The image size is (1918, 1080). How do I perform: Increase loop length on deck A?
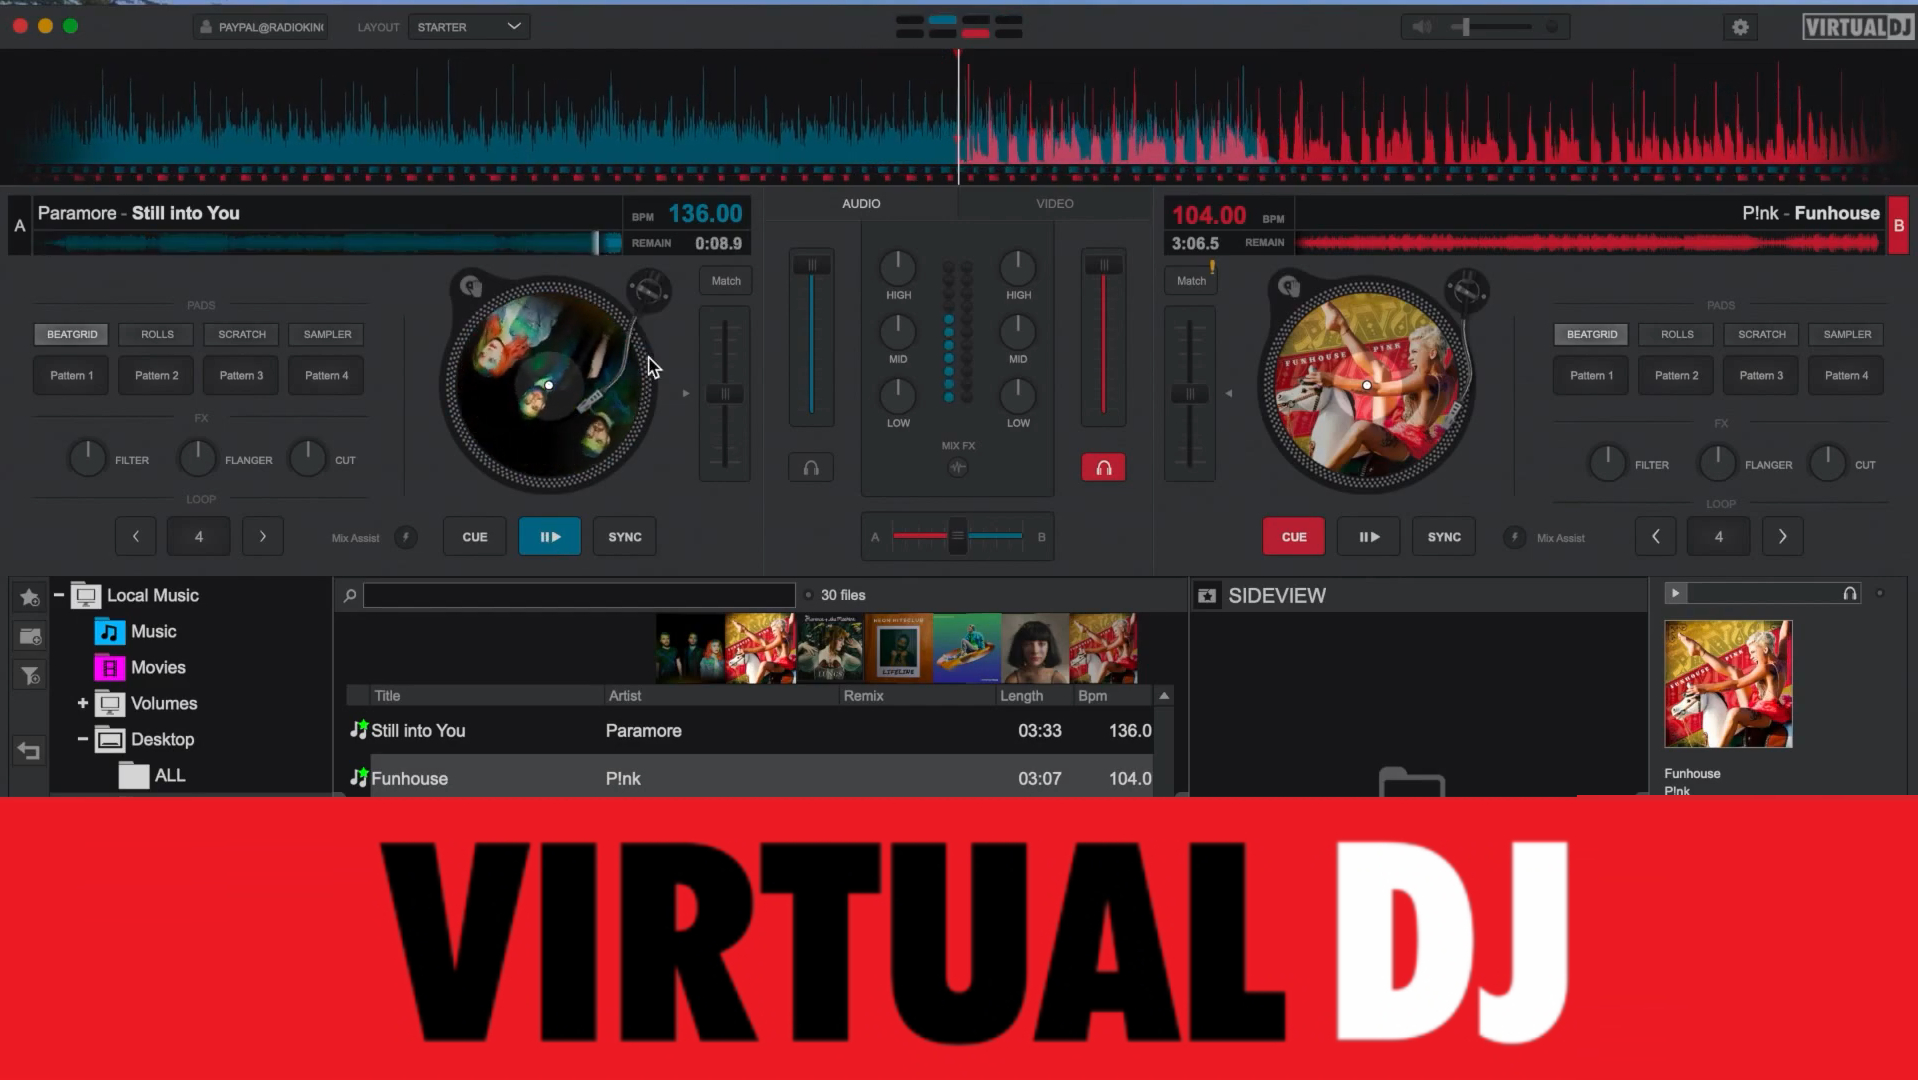(x=263, y=537)
